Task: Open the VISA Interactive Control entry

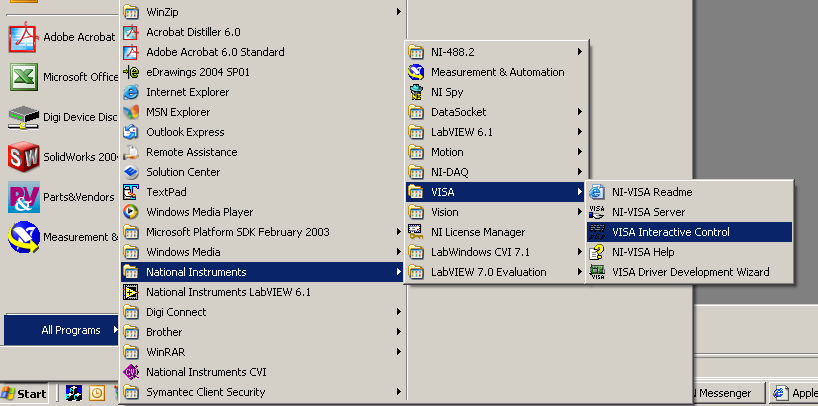Action: coord(689,232)
